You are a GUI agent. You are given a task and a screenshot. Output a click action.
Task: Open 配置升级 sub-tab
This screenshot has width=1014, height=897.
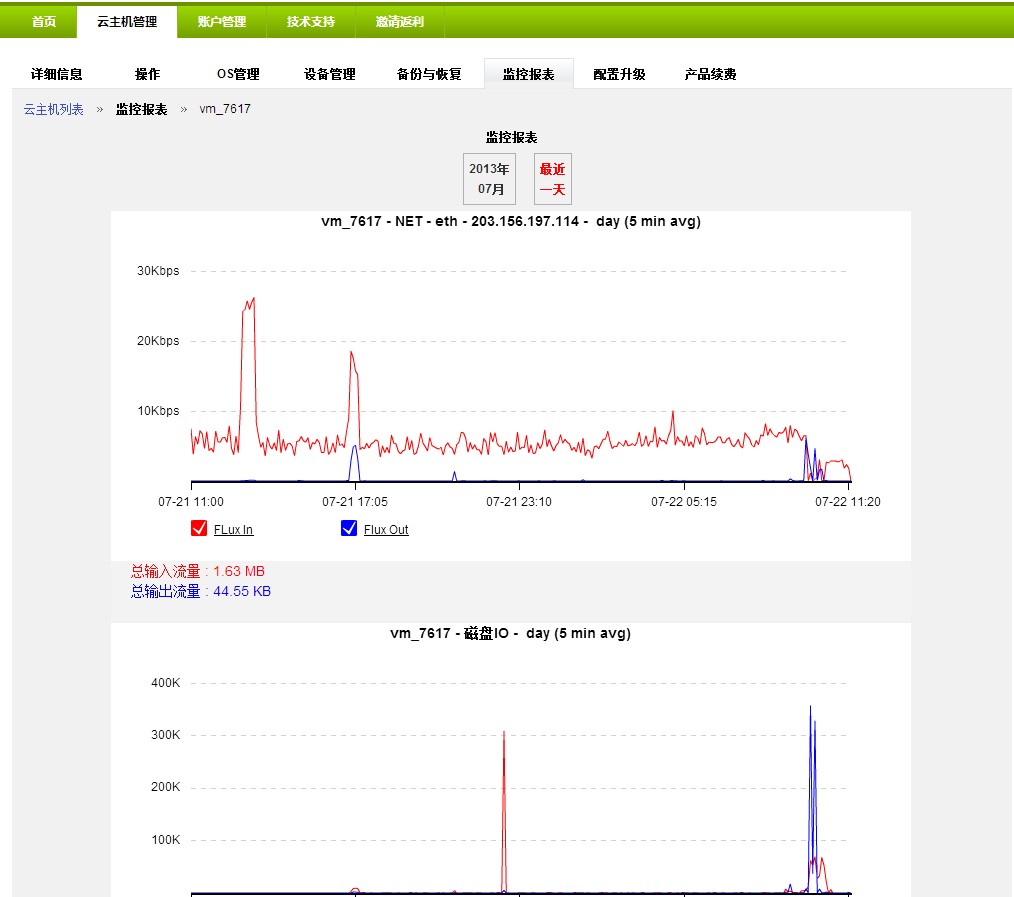click(619, 74)
